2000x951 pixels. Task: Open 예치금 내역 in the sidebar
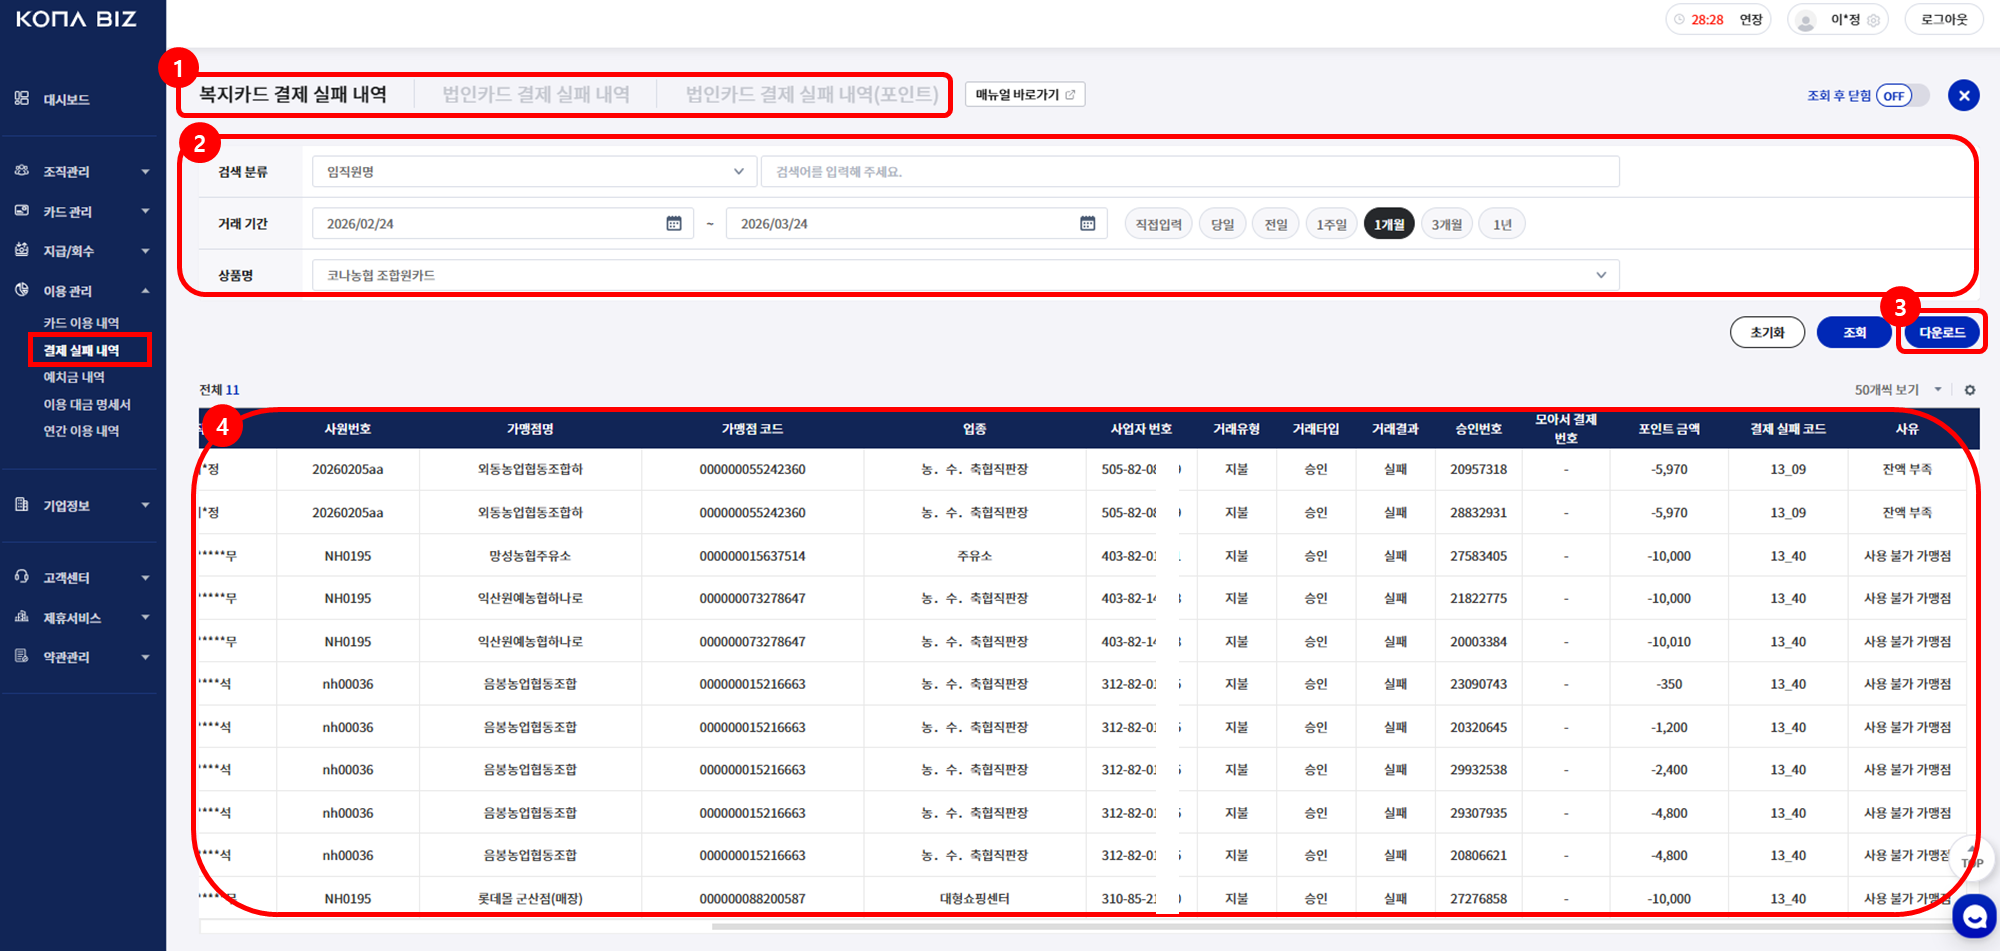click(74, 377)
